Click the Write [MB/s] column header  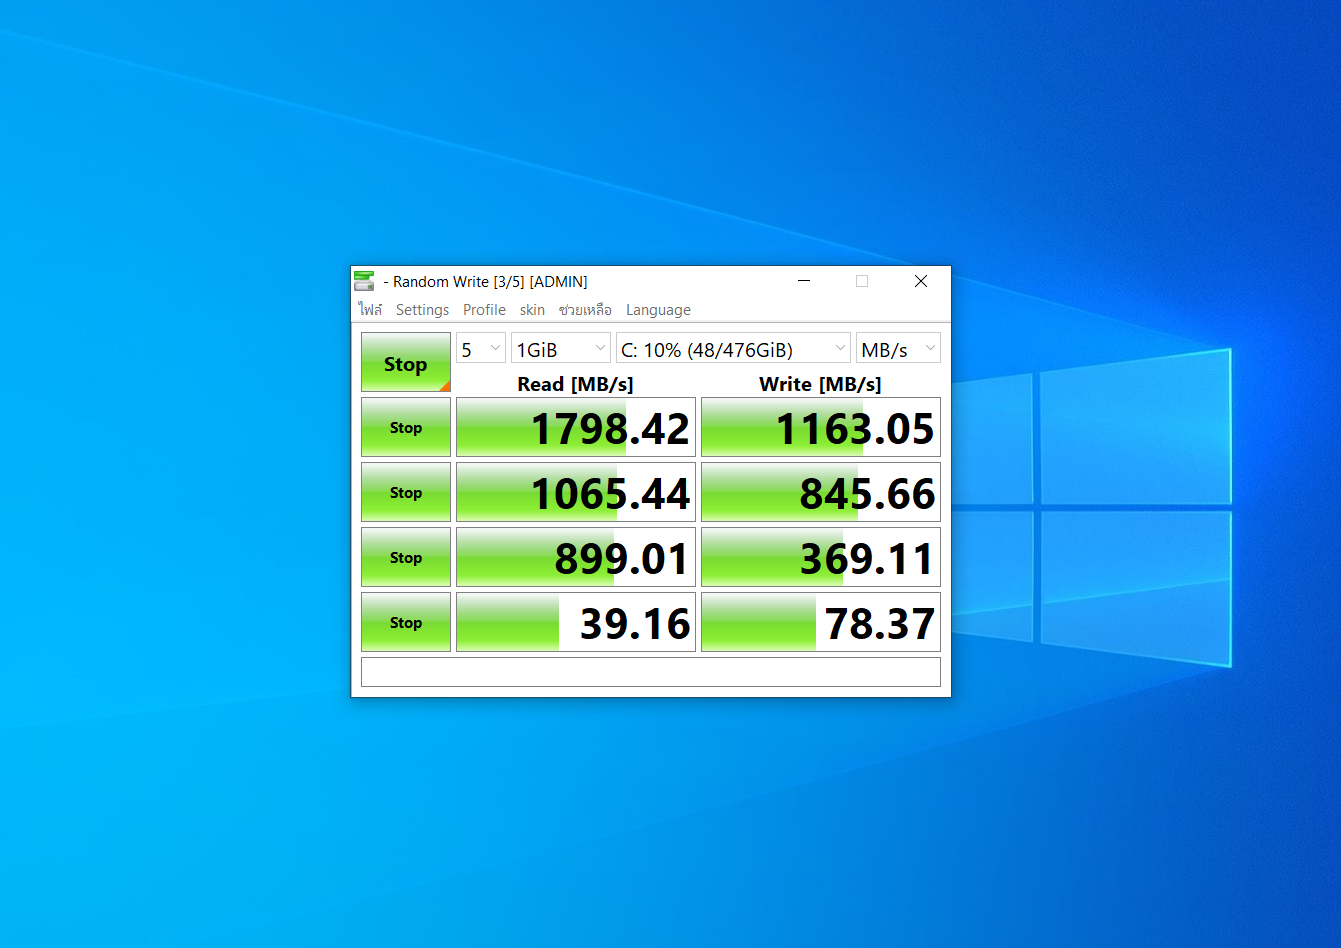[820, 384]
